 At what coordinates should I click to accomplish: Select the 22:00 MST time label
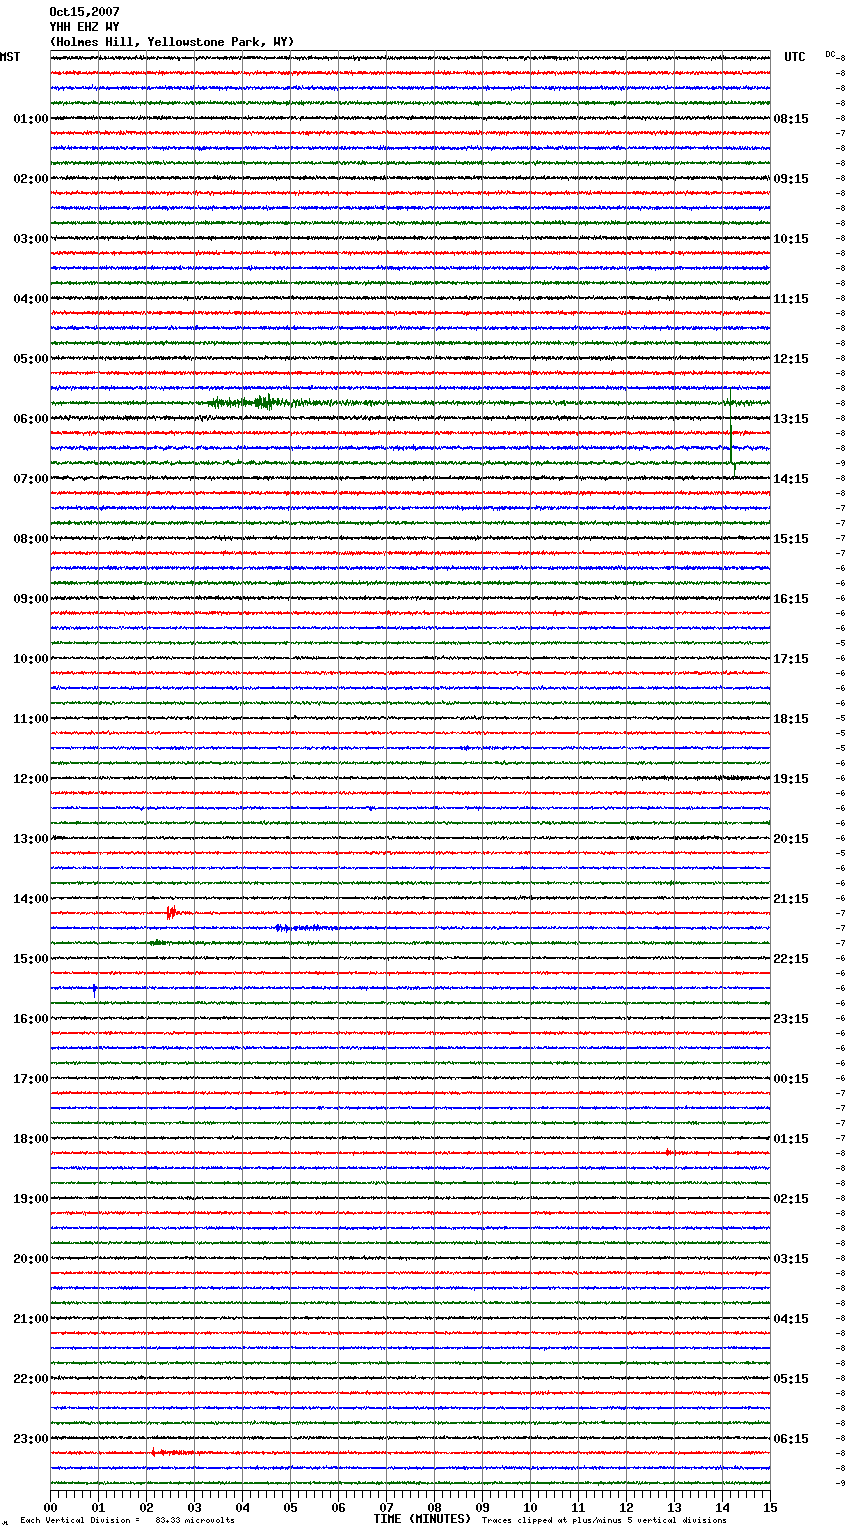(31, 1379)
